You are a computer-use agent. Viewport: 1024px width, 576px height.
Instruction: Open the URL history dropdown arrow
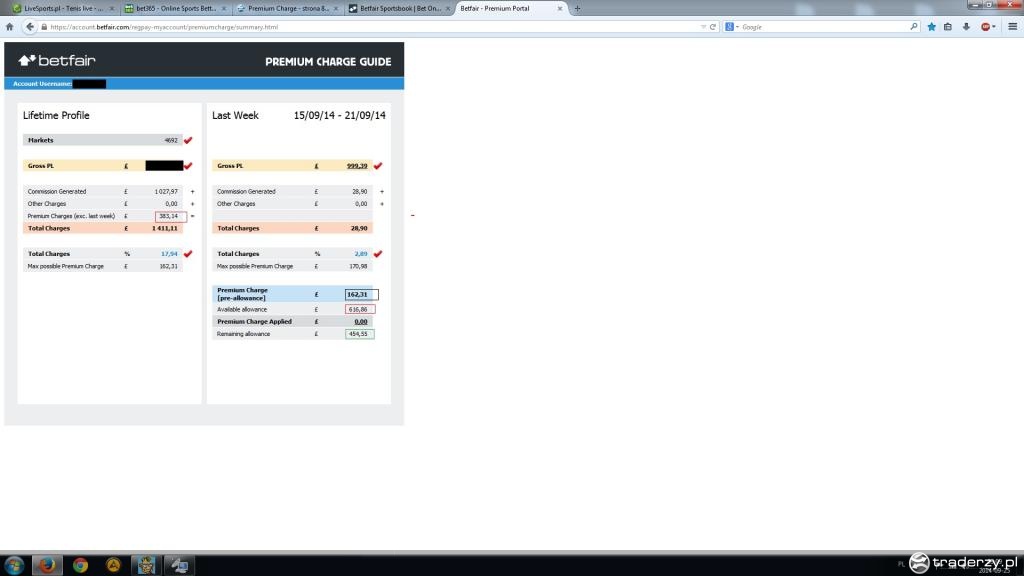(x=703, y=27)
